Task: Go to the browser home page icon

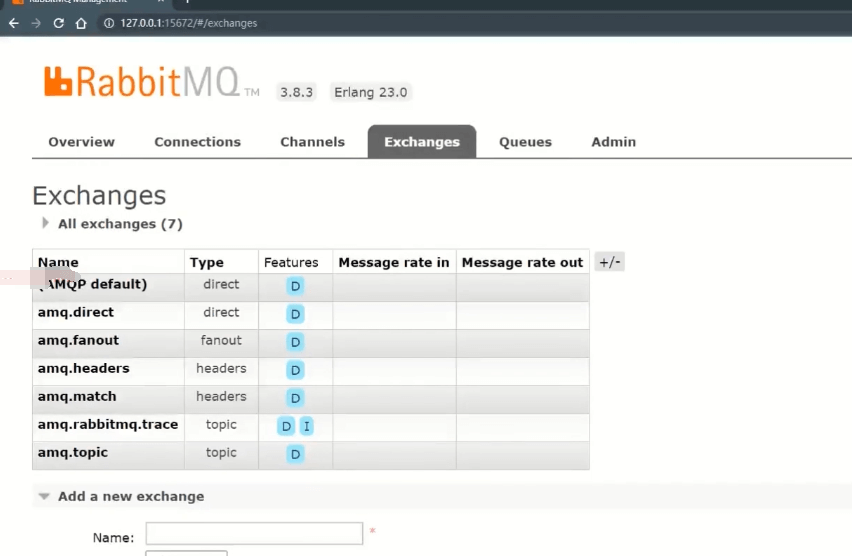Action: click(x=81, y=23)
